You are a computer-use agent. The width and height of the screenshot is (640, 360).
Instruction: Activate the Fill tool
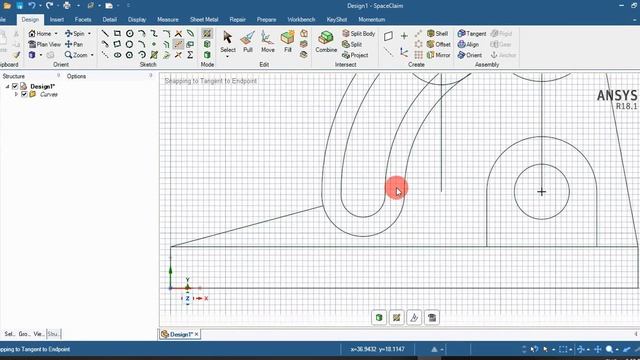pos(288,42)
